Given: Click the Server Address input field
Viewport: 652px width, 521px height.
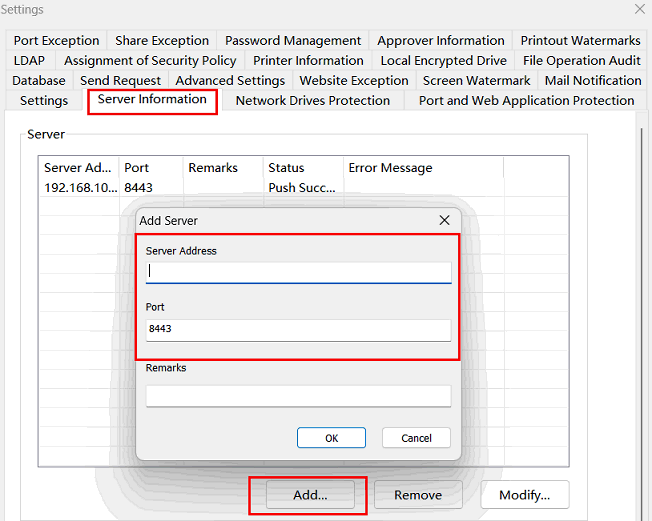Looking at the screenshot, I should [x=298, y=272].
